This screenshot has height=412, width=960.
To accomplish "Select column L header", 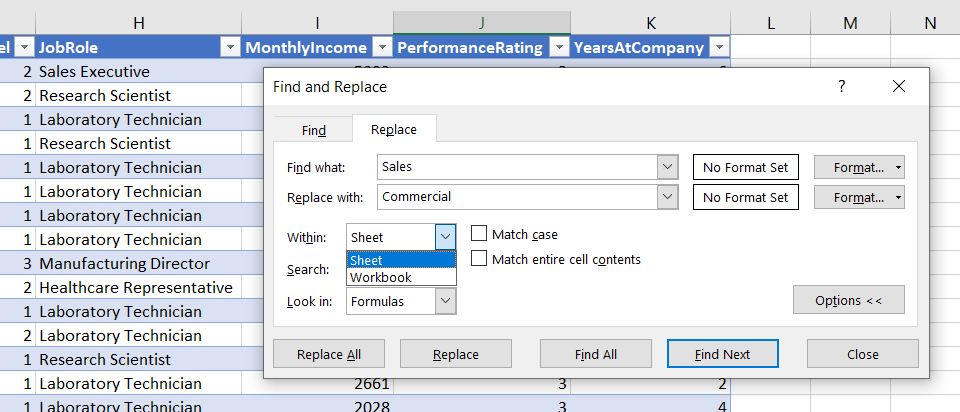I will 770,22.
